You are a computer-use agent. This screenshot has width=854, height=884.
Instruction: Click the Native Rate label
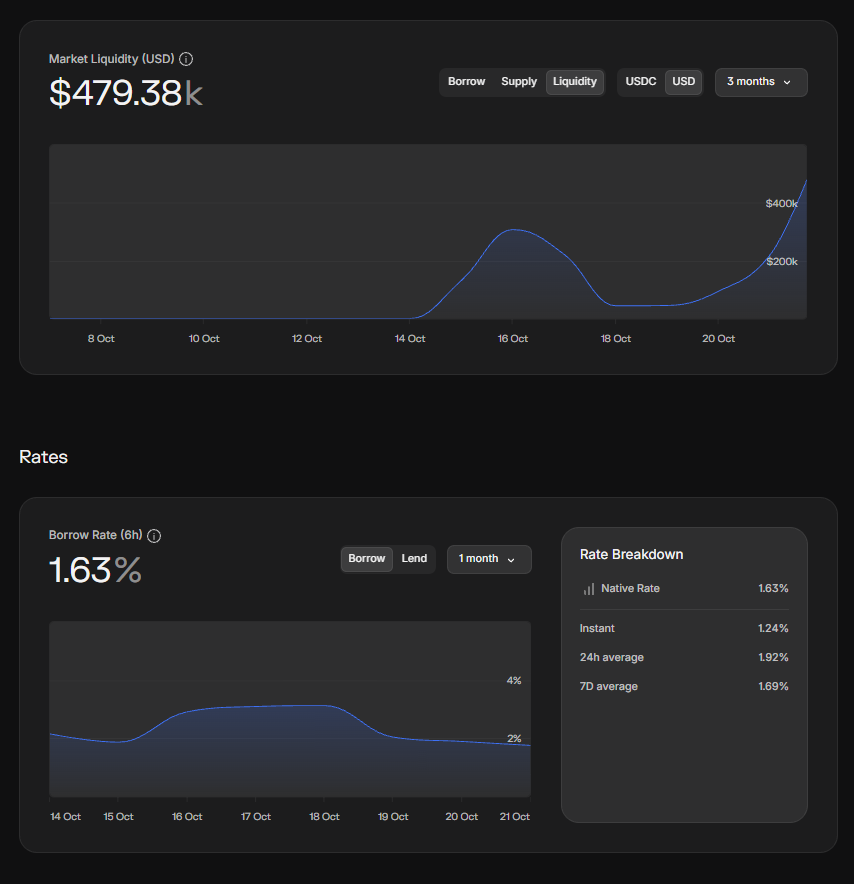coord(630,589)
